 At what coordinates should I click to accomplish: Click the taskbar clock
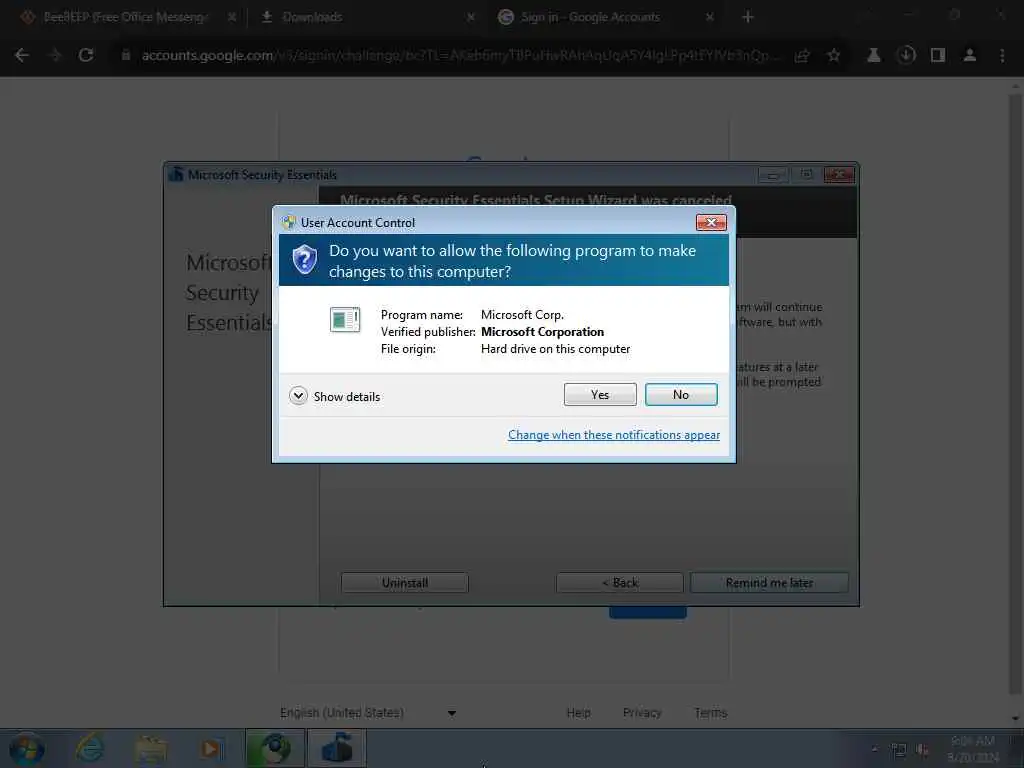click(x=972, y=749)
